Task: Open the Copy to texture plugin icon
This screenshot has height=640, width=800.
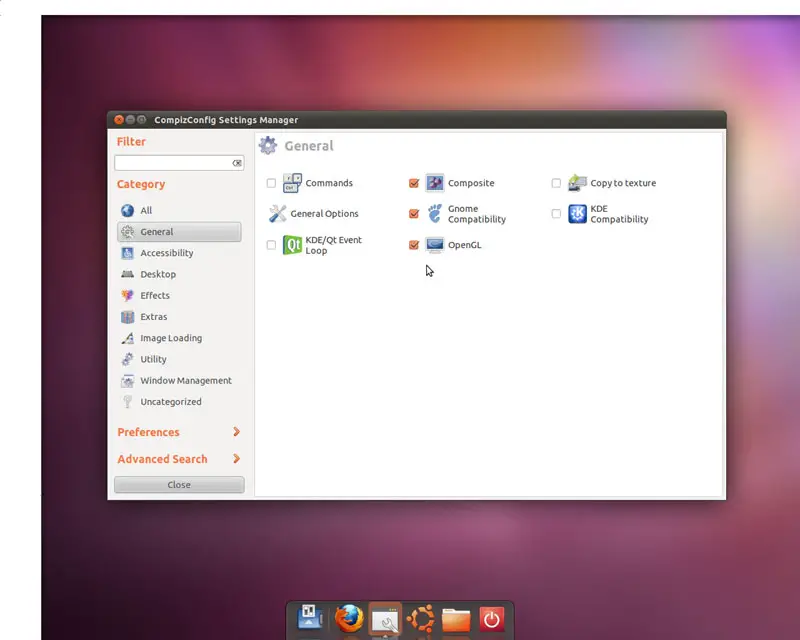Action: pyautogui.click(x=578, y=183)
